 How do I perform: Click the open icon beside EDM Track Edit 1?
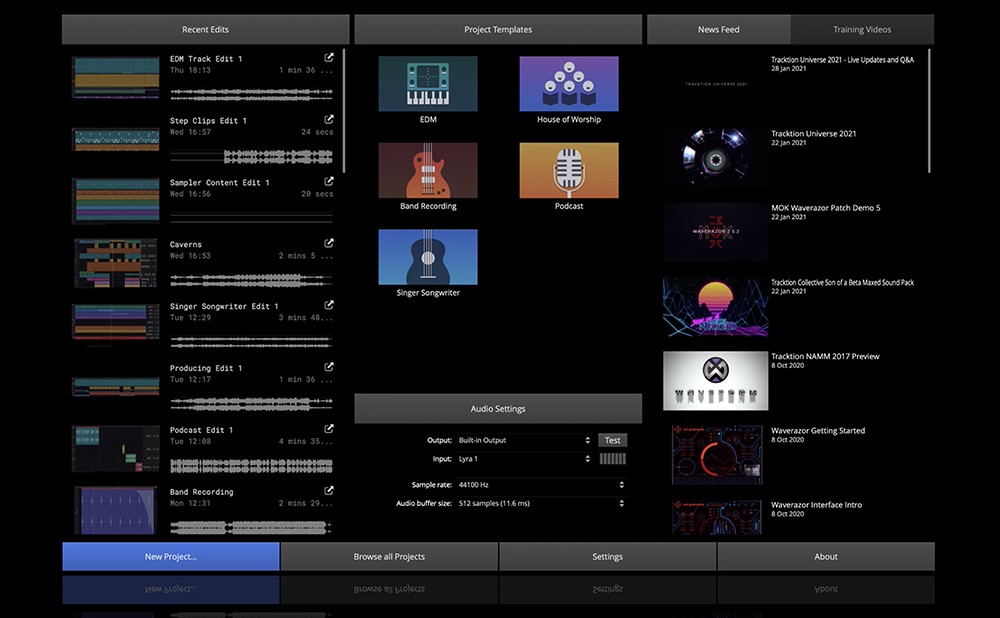329,58
